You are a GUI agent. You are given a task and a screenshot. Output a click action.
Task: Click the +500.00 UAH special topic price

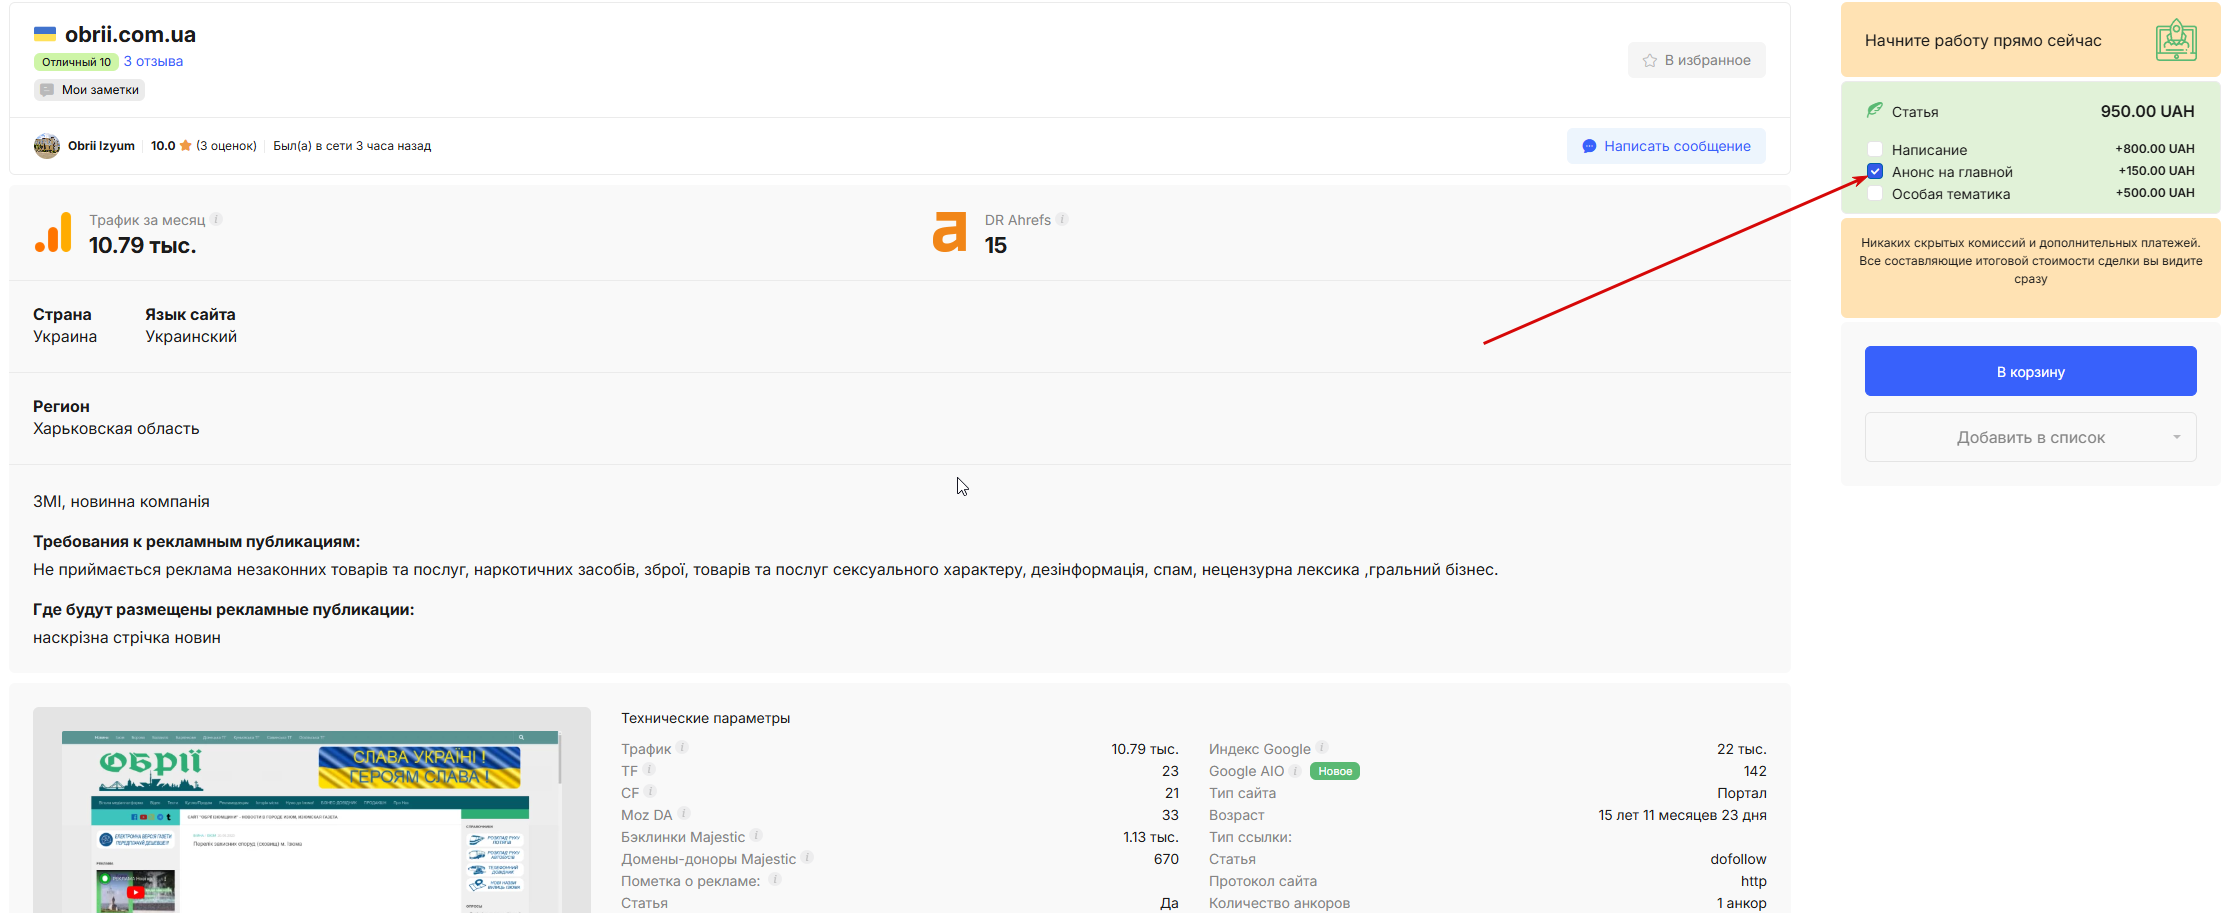point(2155,193)
